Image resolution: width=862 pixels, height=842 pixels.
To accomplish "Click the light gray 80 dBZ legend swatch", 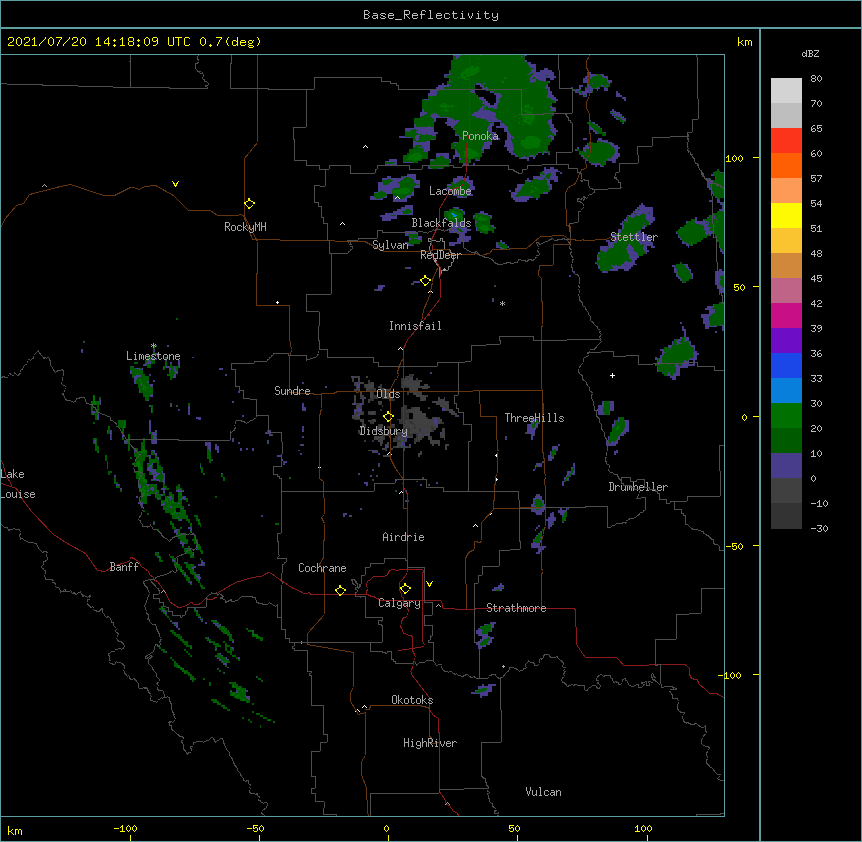I will point(786,91).
